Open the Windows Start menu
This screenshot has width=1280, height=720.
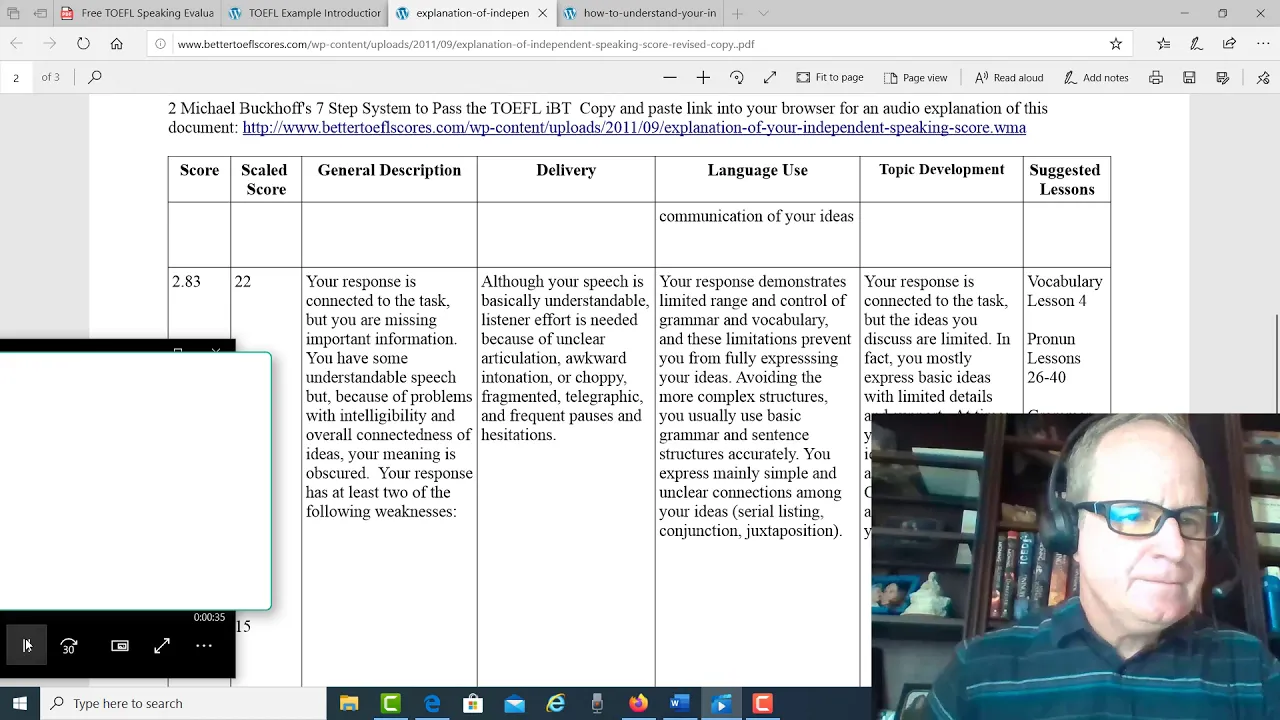point(20,703)
